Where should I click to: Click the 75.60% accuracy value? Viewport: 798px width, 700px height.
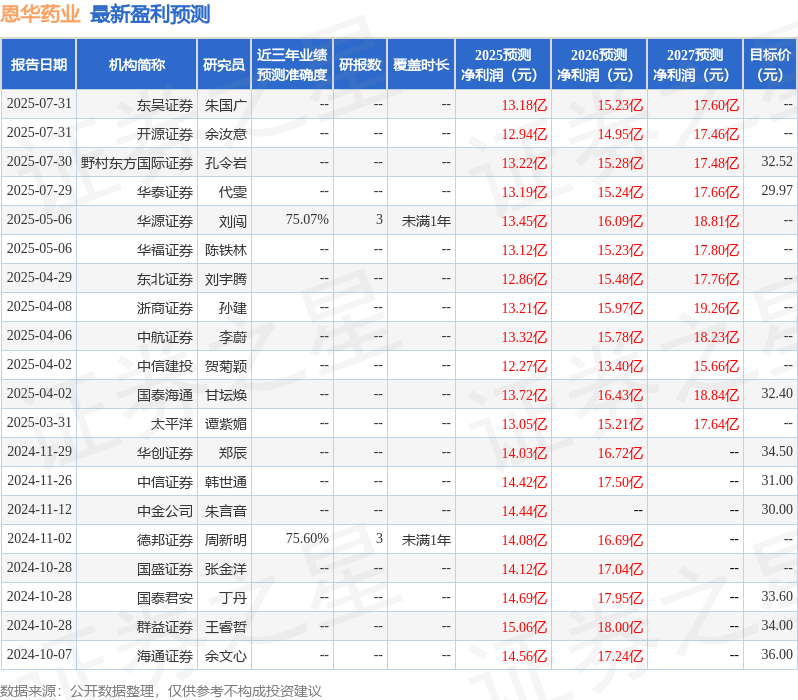[x=307, y=539]
